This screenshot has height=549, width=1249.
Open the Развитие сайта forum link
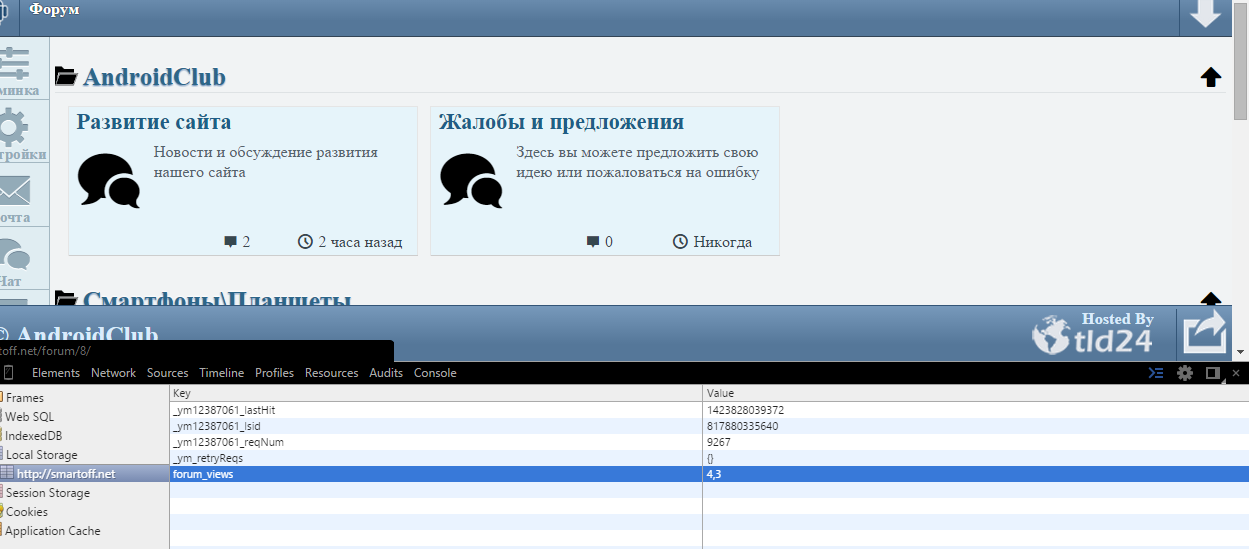[x=154, y=122]
